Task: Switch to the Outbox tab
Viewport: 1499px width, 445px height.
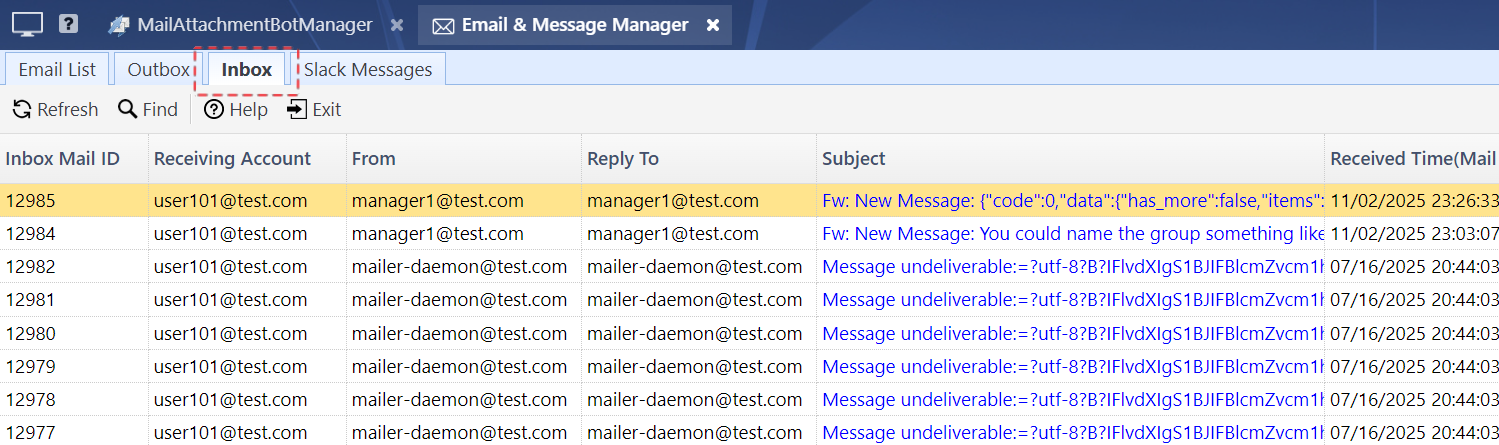Action: coord(158,69)
